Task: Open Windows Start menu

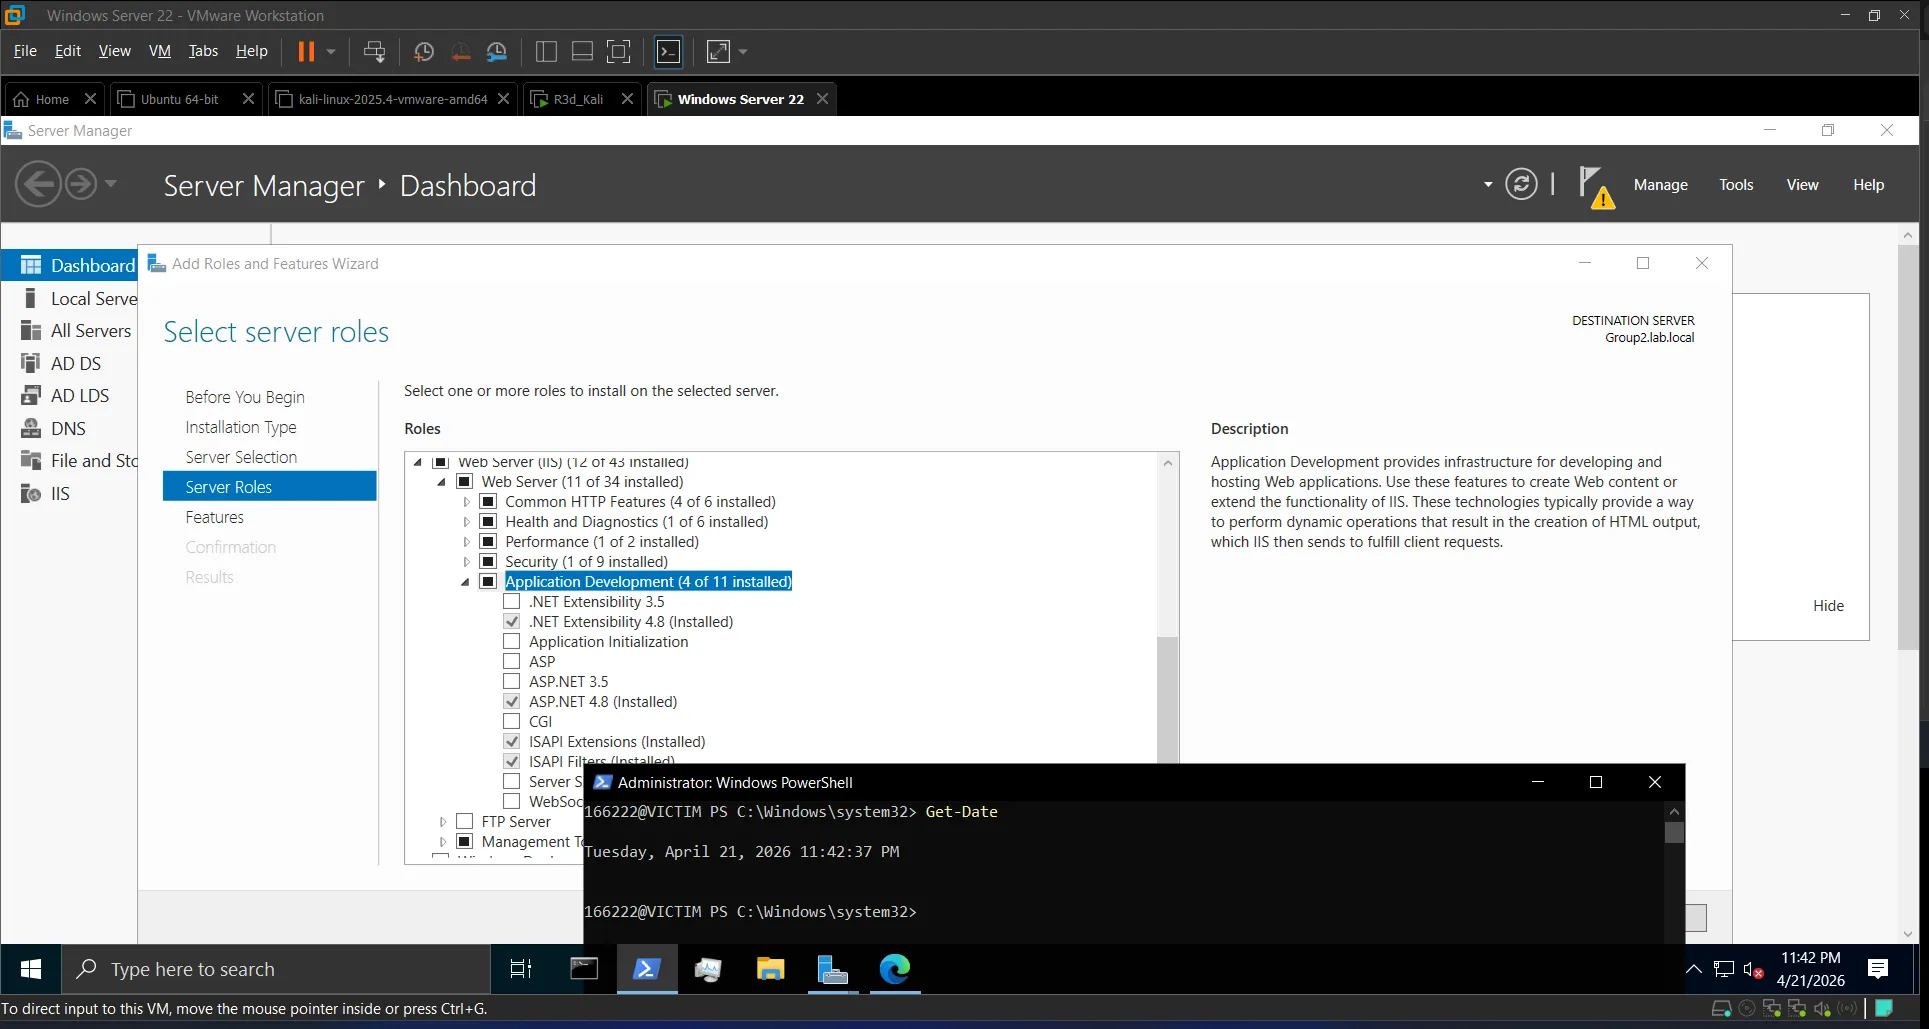Action: 31,969
